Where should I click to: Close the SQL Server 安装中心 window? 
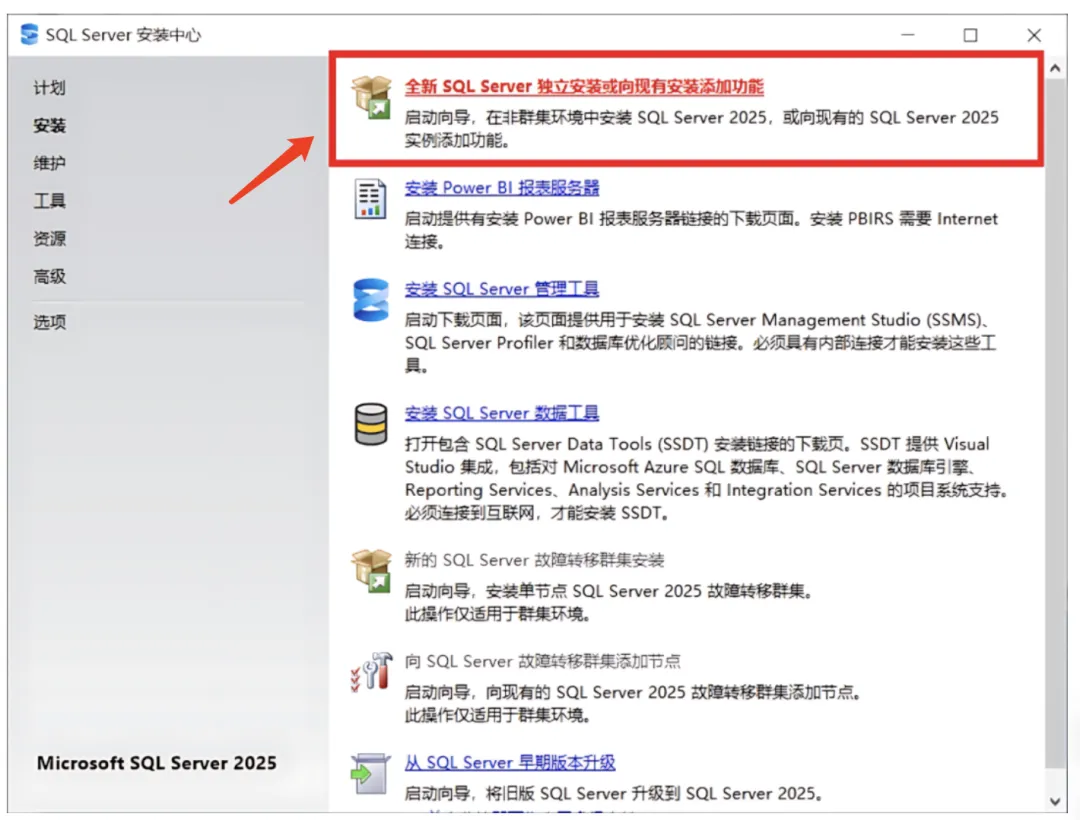(x=1034, y=35)
